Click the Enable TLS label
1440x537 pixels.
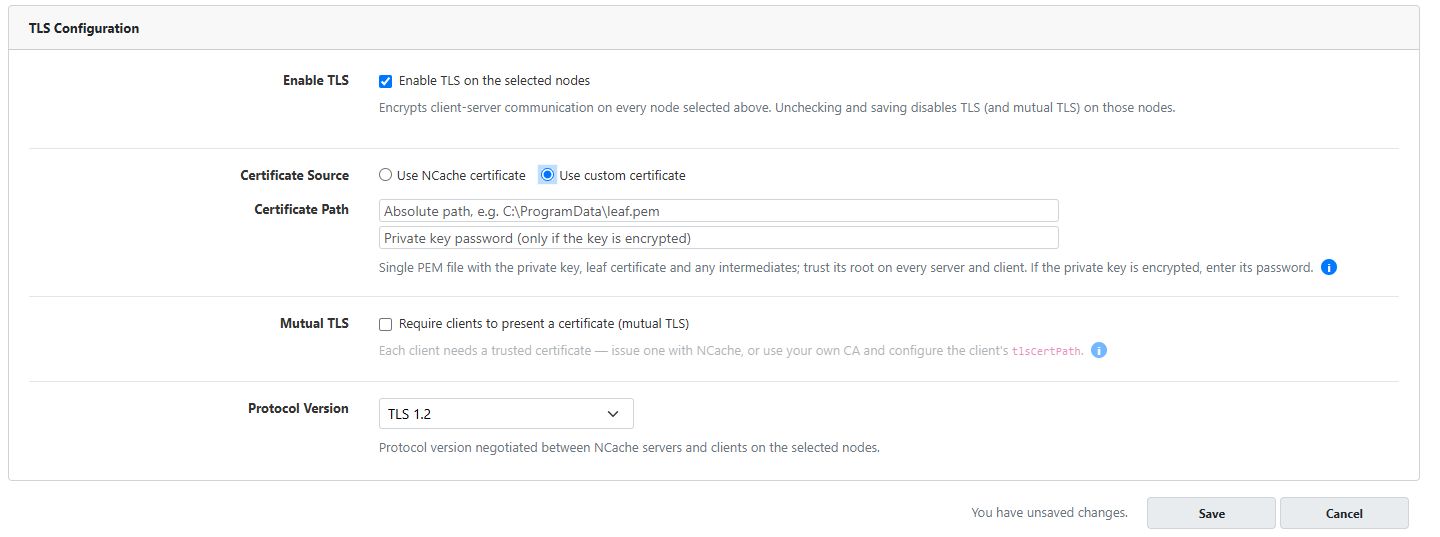click(316, 80)
